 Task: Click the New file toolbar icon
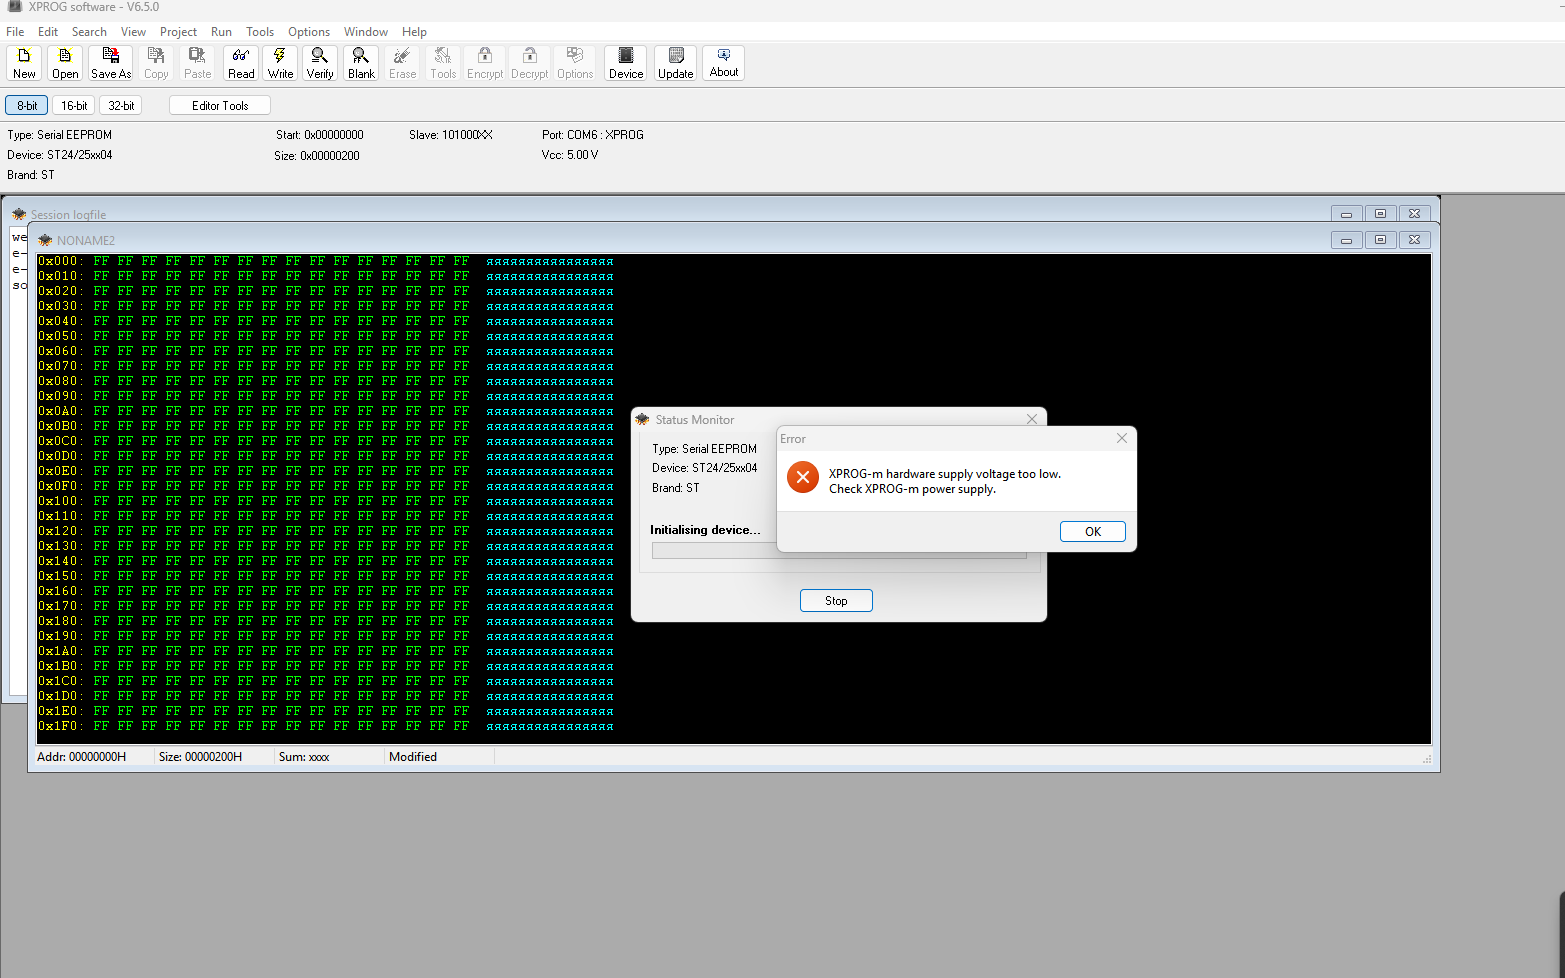(x=24, y=63)
